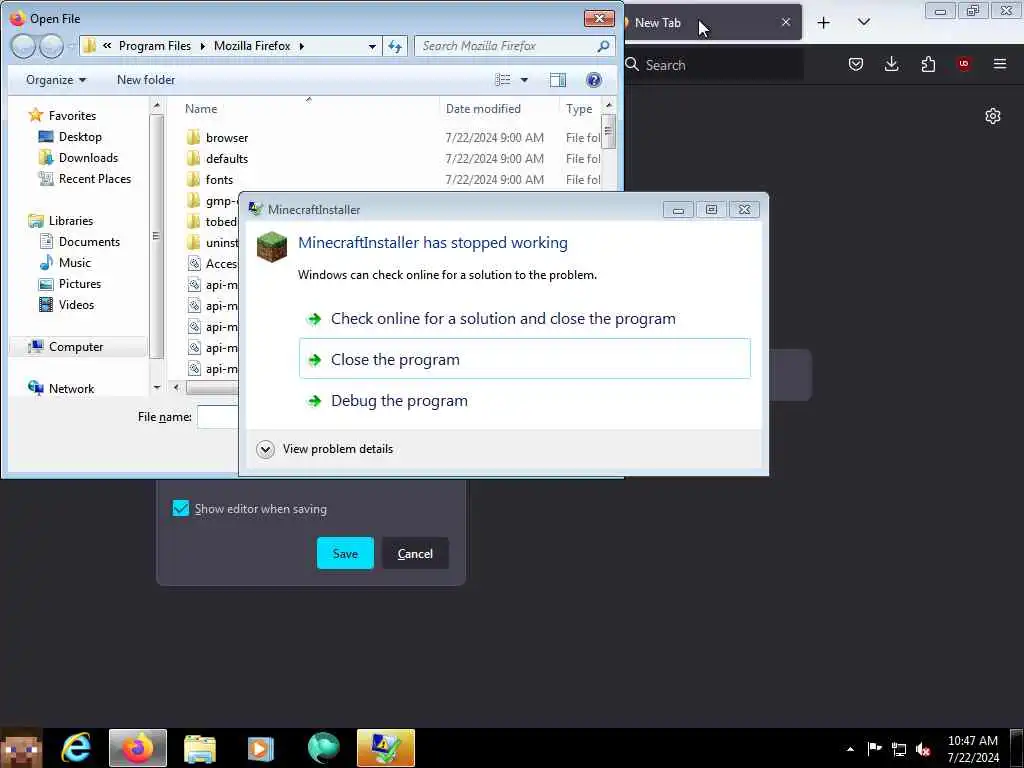
Task: Open Recent Places in navigation pane
Action: point(95,178)
